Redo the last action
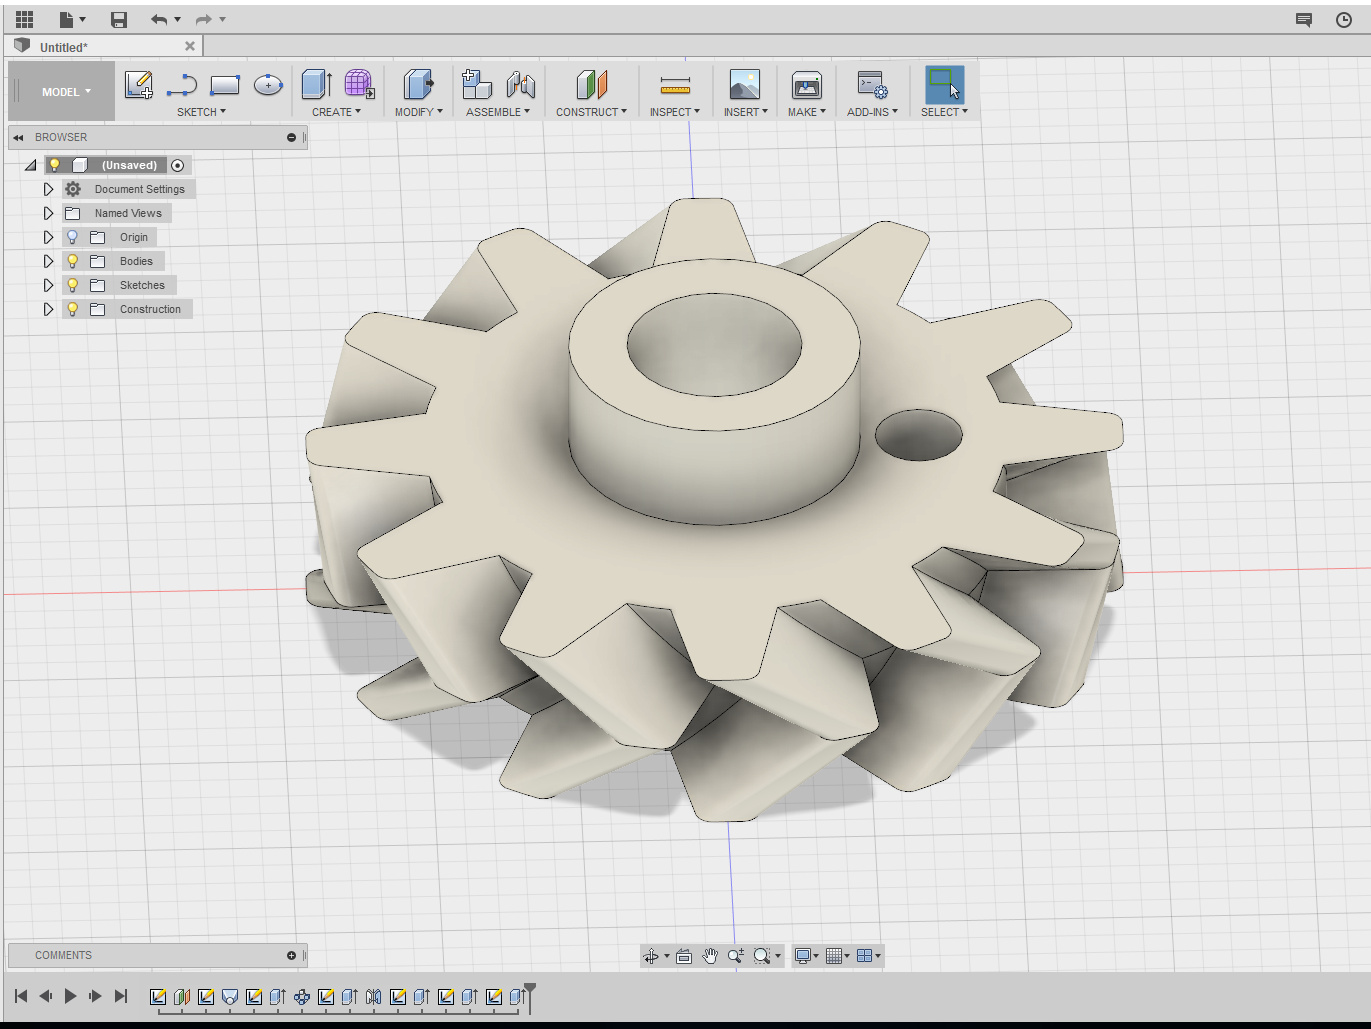Image resolution: width=1371 pixels, height=1029 pixels. tap(204, 19)
